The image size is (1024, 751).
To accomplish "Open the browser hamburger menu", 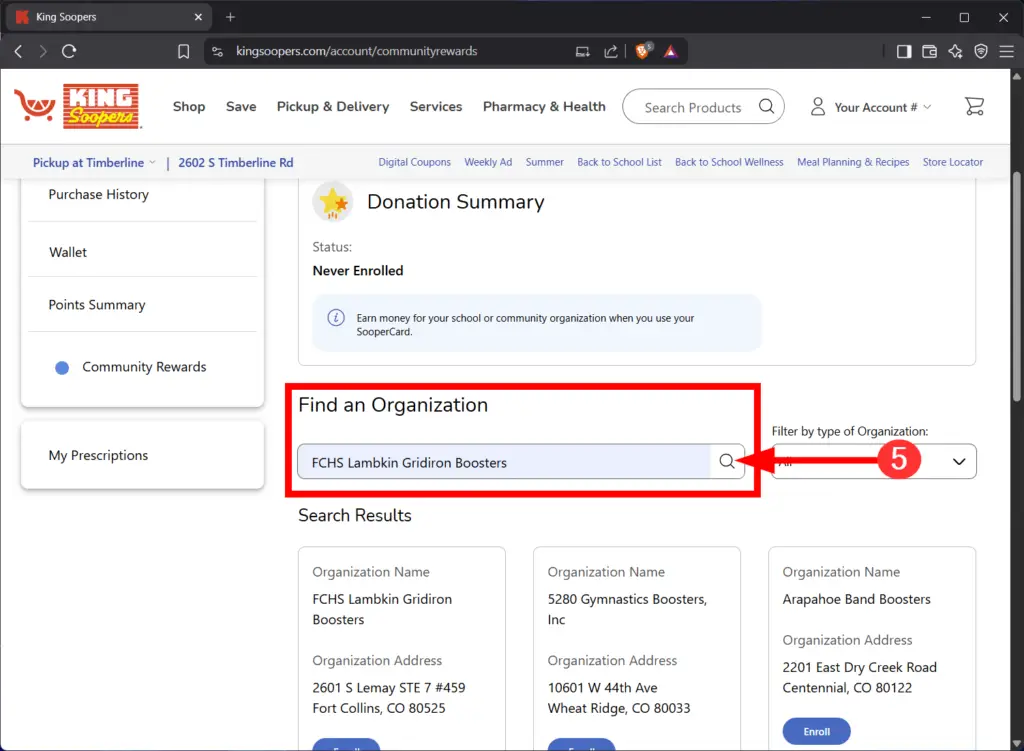I will coord(1006,52).
